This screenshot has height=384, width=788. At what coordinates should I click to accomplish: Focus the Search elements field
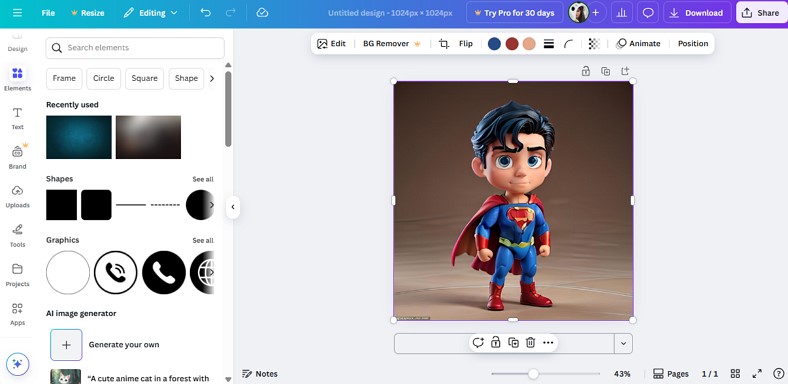click(x=135, y=48)
